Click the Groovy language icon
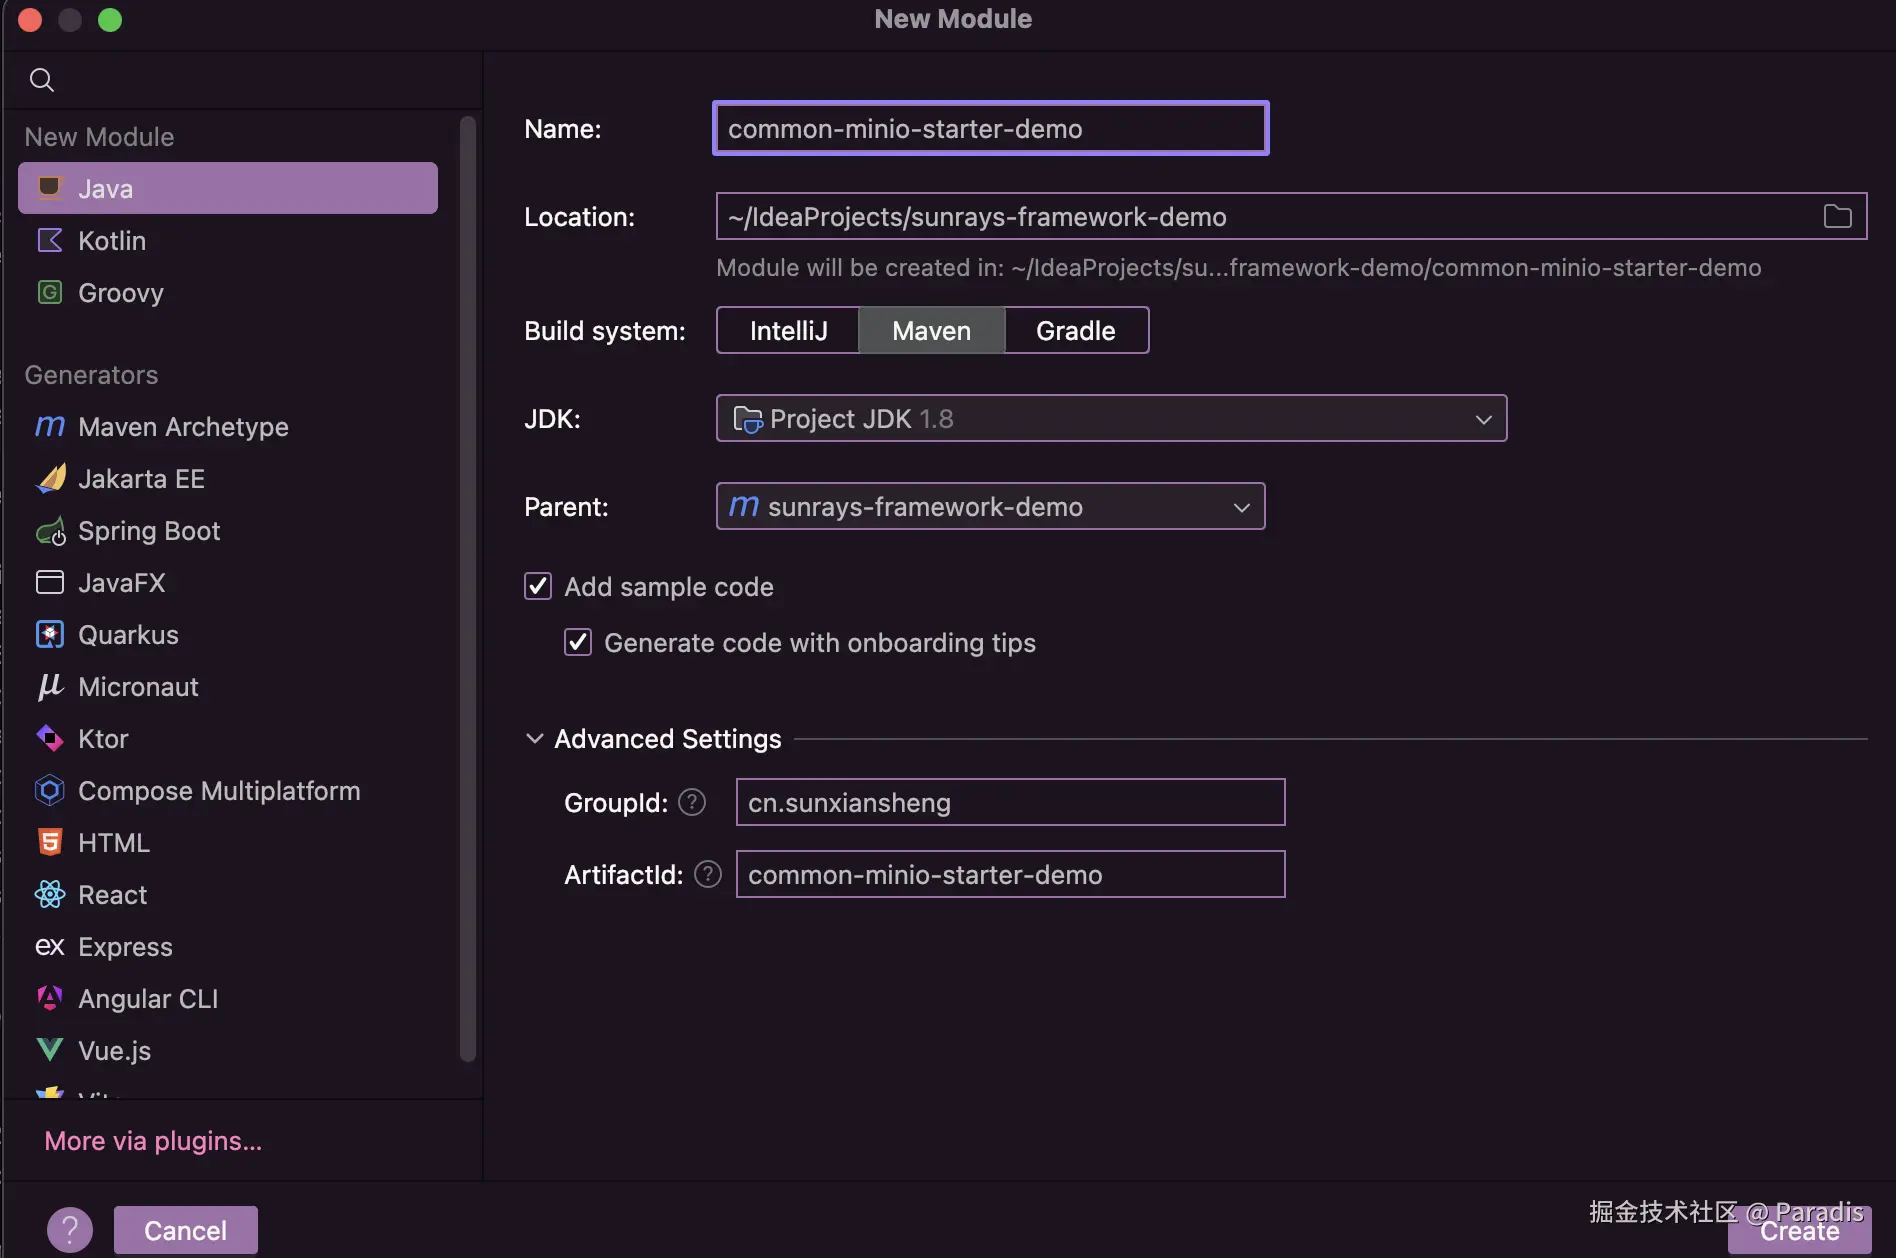This screenshot has width=1896, height=1258. (x=50, y=292)
